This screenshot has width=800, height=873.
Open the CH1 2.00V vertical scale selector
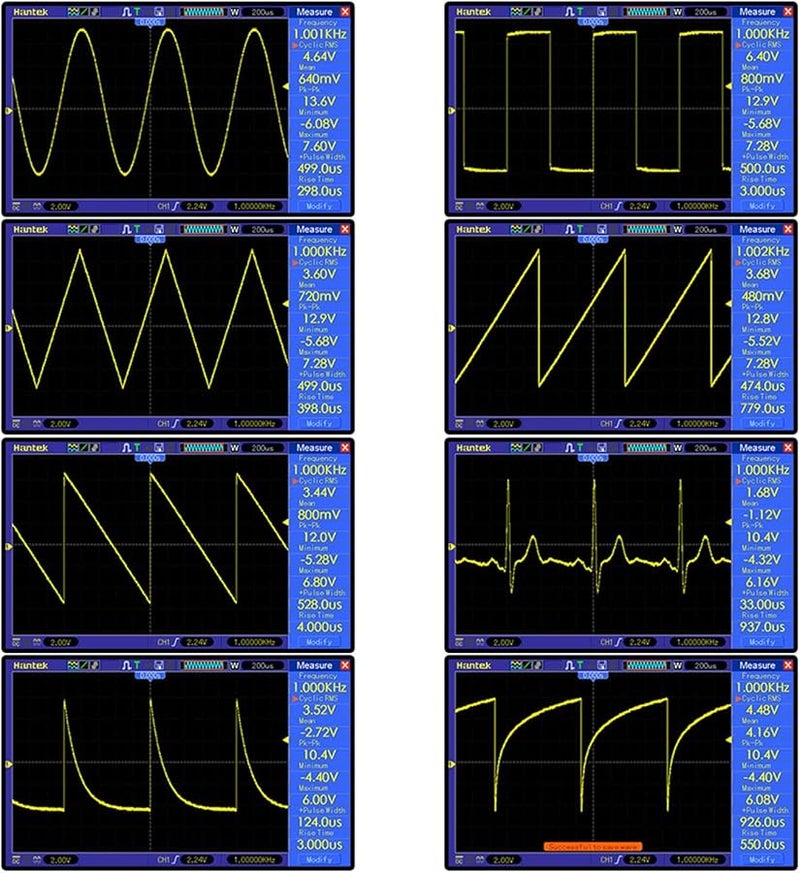(x=62, y=207)
